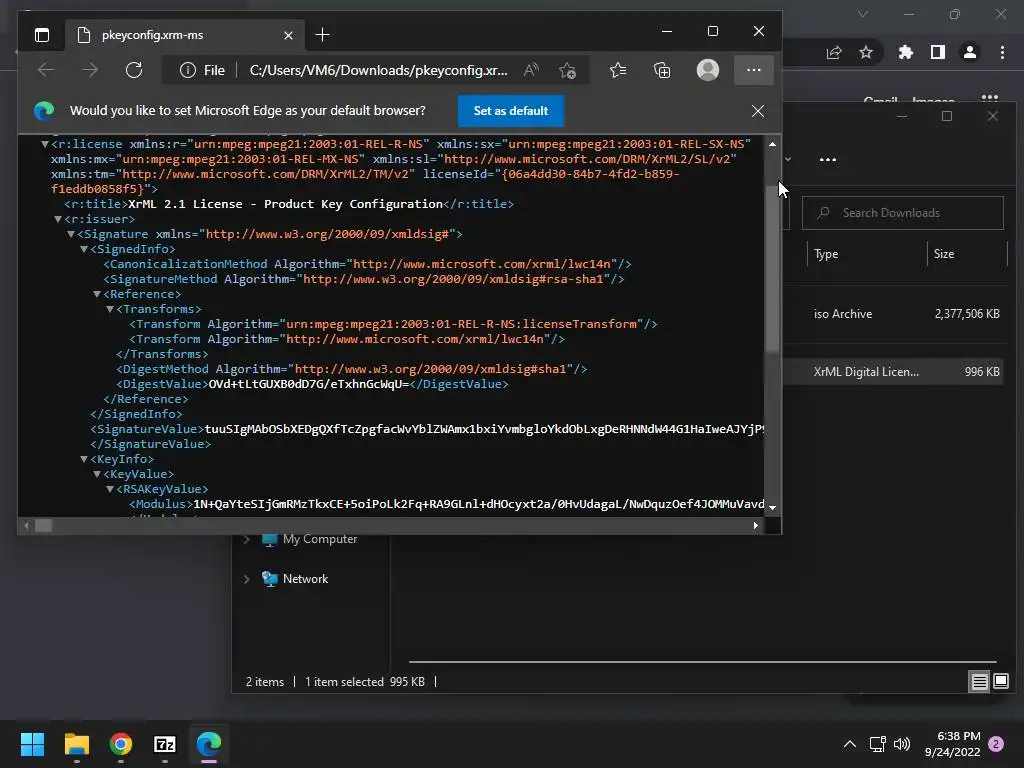Collapse the Reference XML node

97,295
